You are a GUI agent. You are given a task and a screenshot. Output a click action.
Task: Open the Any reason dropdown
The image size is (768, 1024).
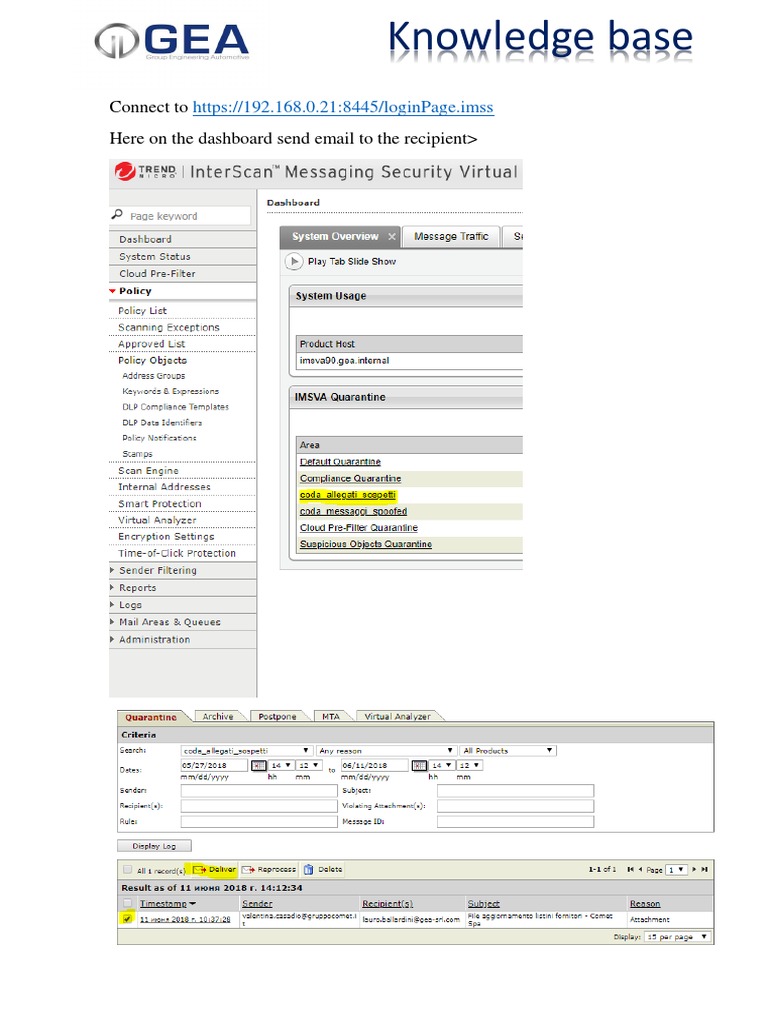pos(386,750)
